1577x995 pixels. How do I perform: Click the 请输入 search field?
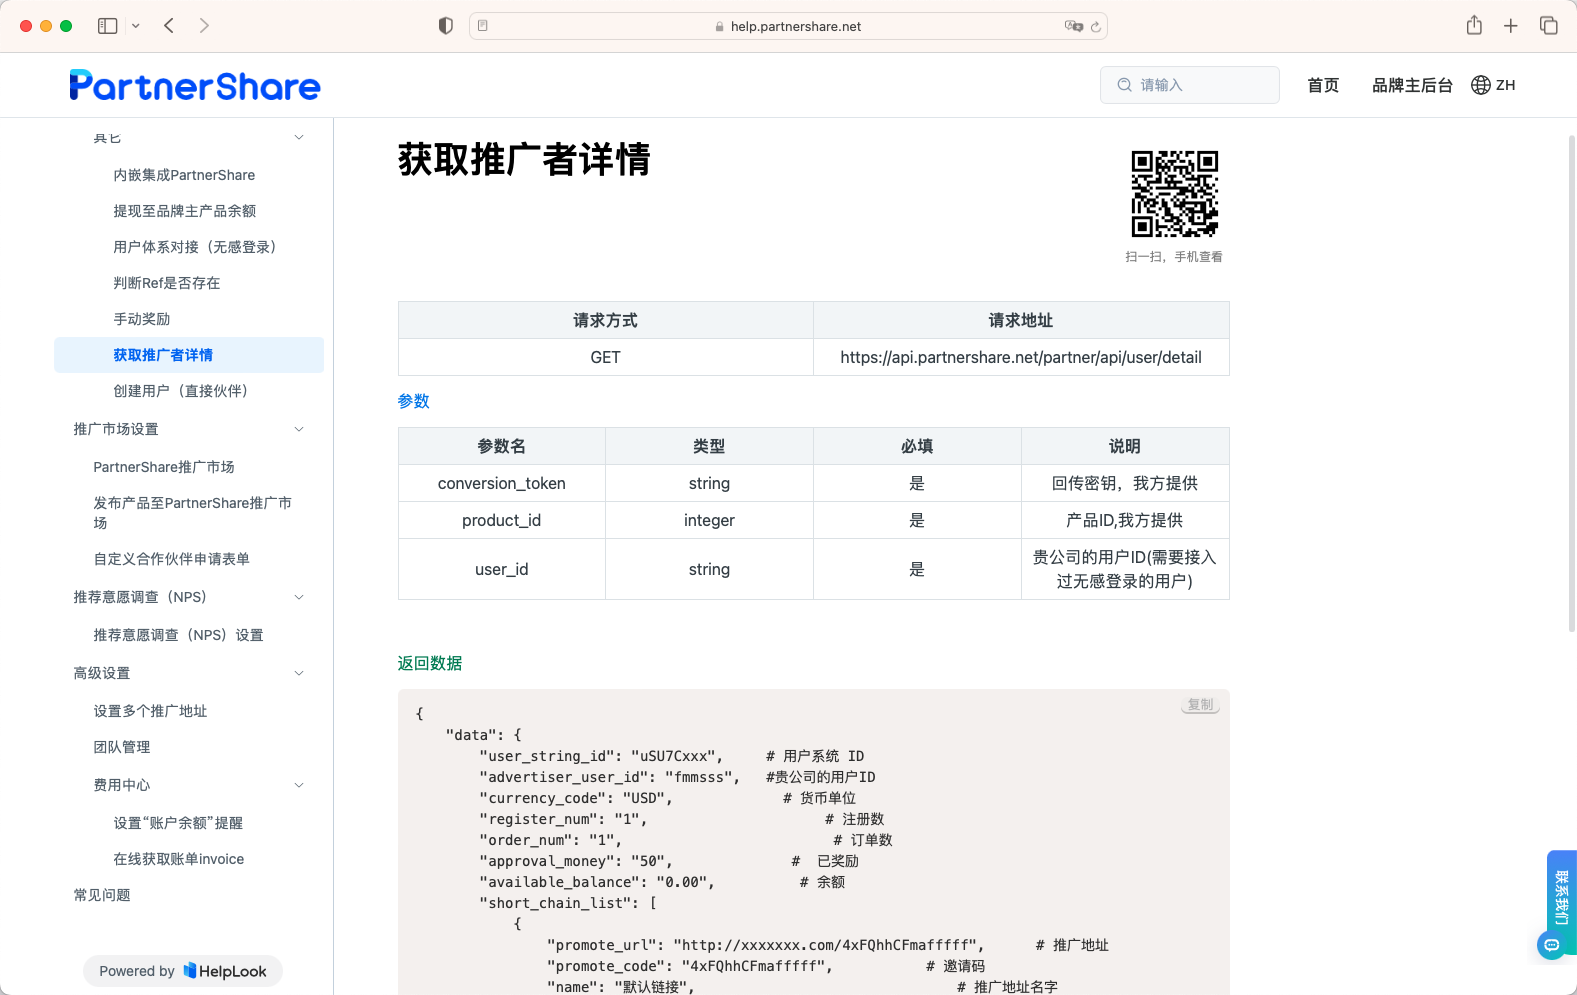tap(1190, 85)
